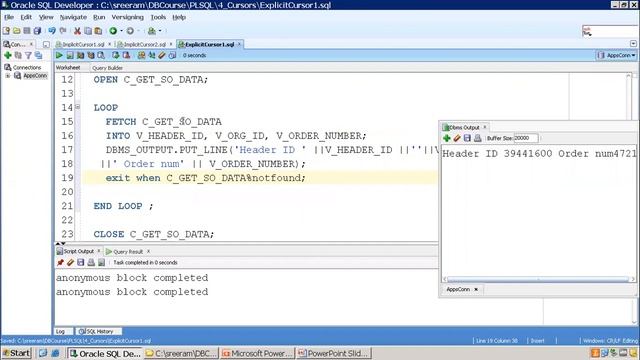Click the Undo icon in main toolbar
Image resolution: width=640 pixels, height=360 pixels.
click(x=52, y=31)
